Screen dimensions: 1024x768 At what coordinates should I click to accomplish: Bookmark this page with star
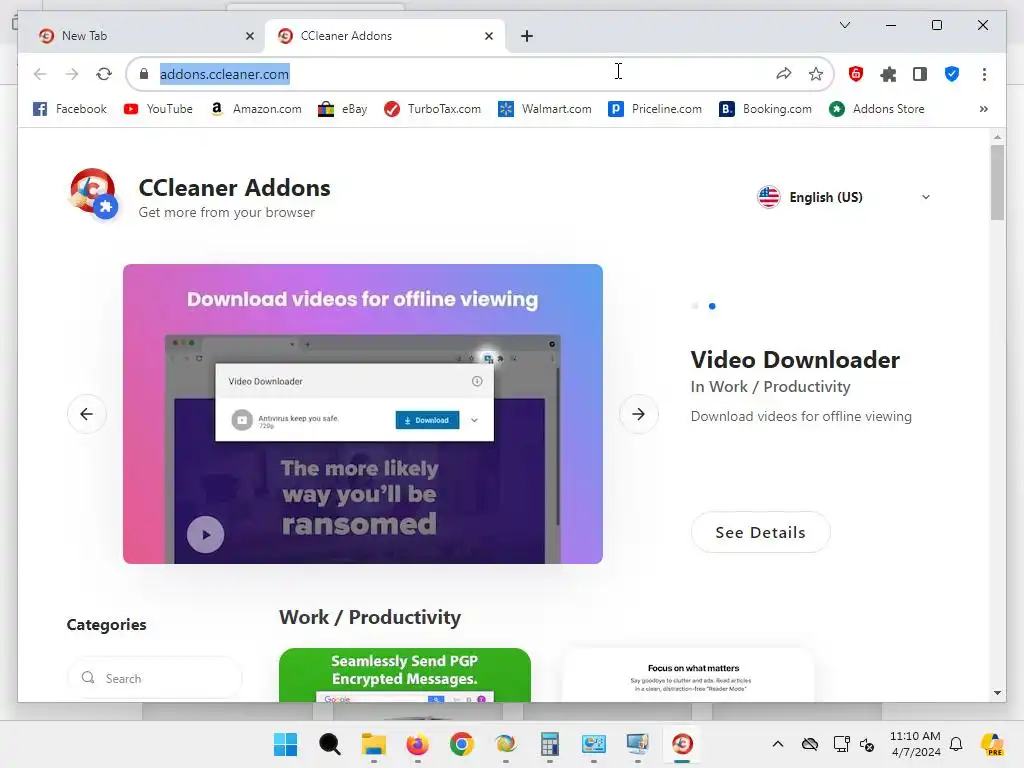tap(816, 74)
